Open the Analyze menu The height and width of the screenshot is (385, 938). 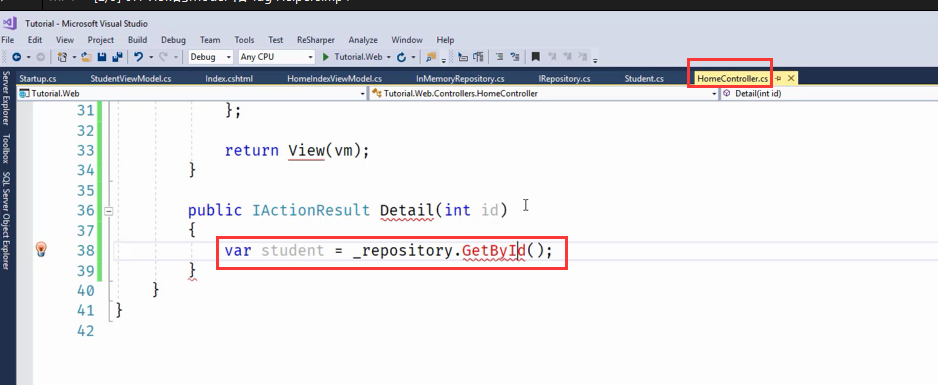(x=363, y=40)
